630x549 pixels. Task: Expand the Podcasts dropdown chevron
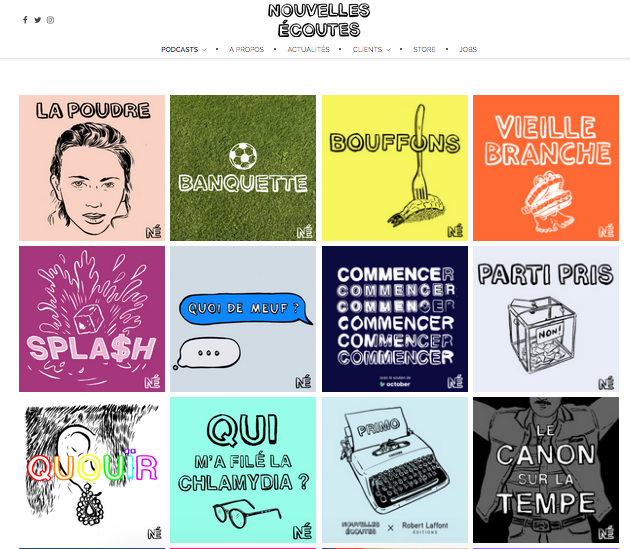[204, 50]
